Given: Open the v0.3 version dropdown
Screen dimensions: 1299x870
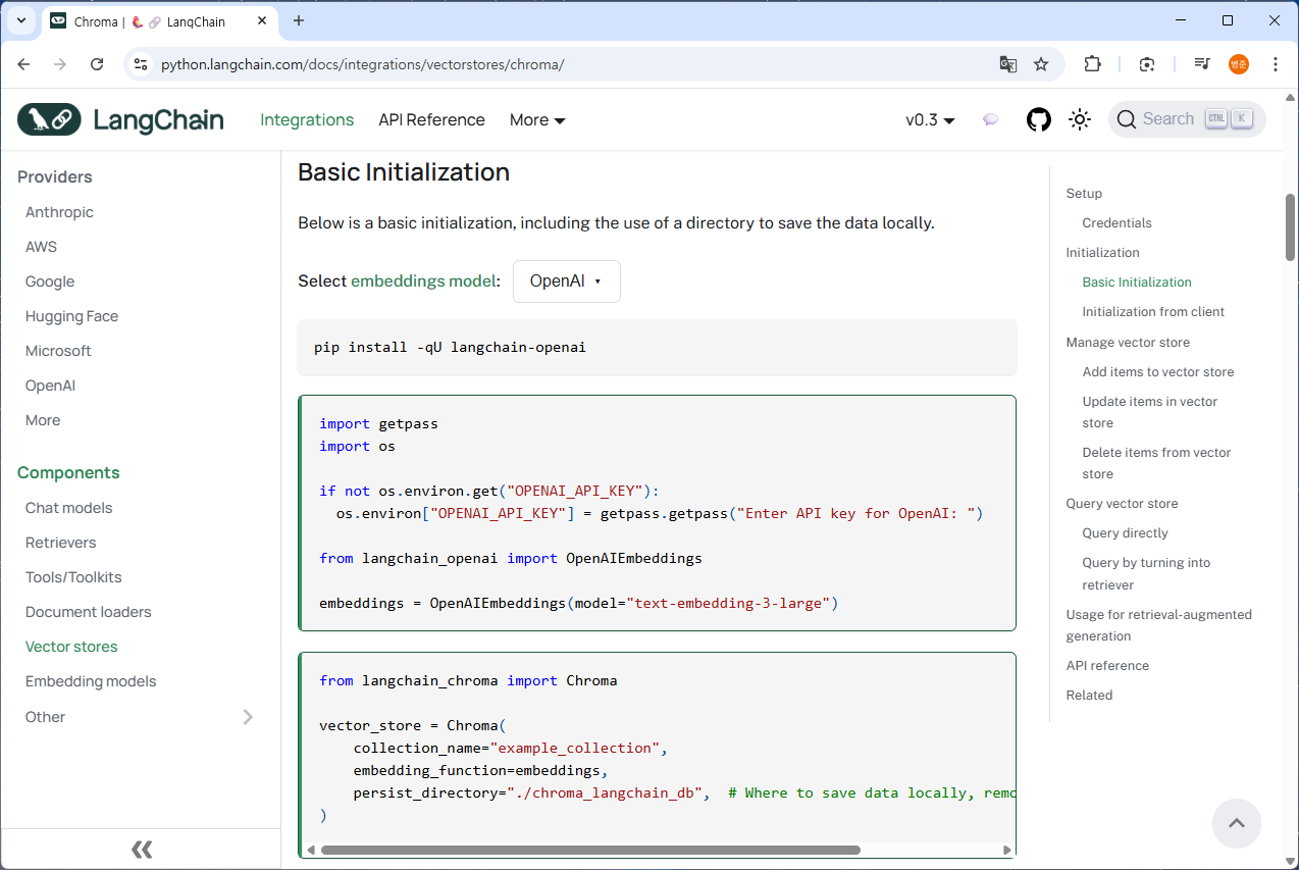Looking at the screenshot, I should [x=930, y=120].
